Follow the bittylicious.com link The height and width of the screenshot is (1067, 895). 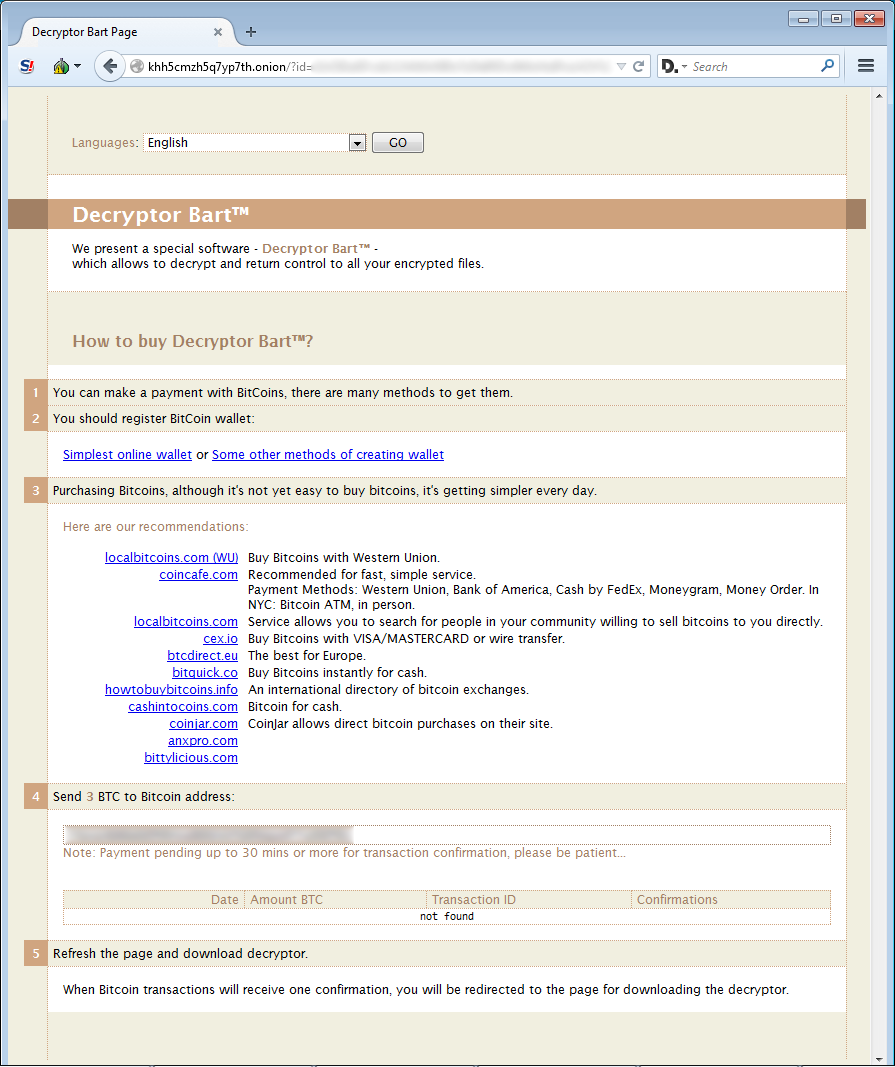pyautogui.click(x=191, y=758)
